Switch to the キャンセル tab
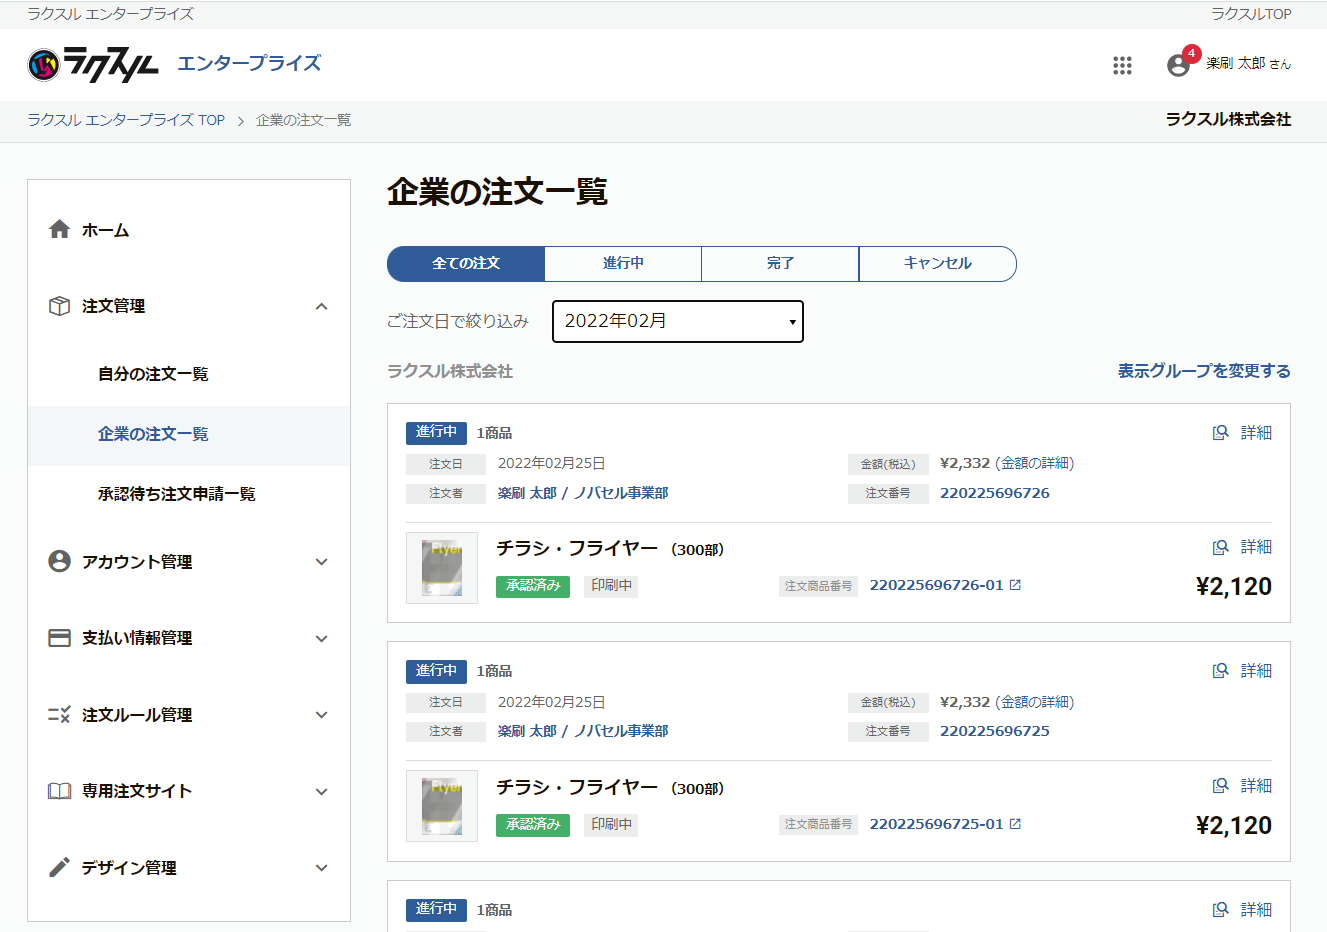1327x932 pixels. click(x=938, y=264)
